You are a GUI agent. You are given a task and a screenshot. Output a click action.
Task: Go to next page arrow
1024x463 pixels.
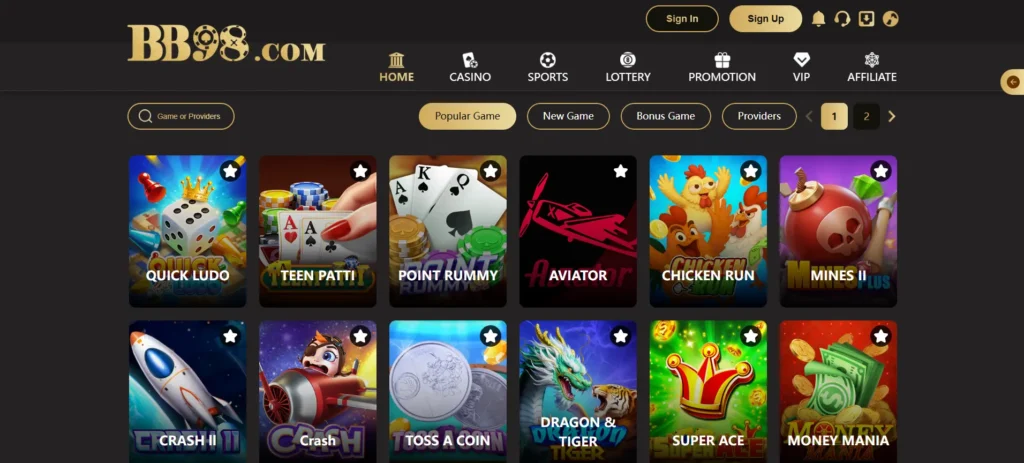click(x=892, y=117)
